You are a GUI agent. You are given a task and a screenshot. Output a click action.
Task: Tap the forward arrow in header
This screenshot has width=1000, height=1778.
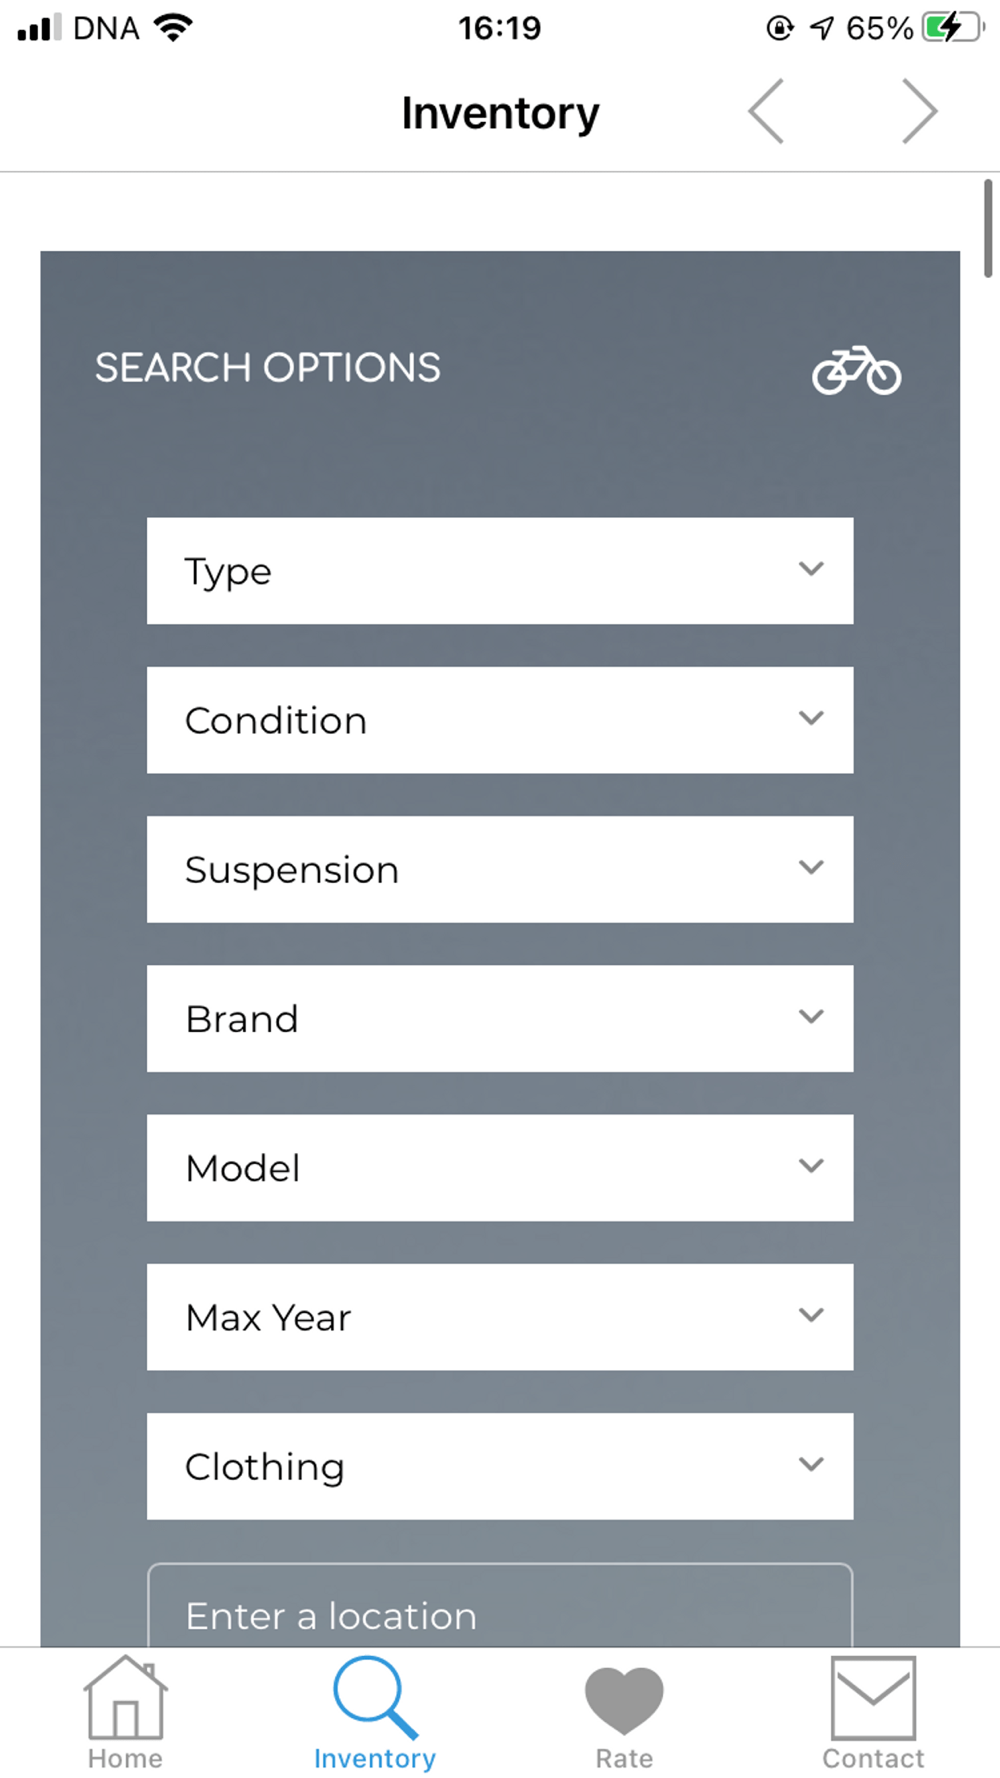[919, 112]
